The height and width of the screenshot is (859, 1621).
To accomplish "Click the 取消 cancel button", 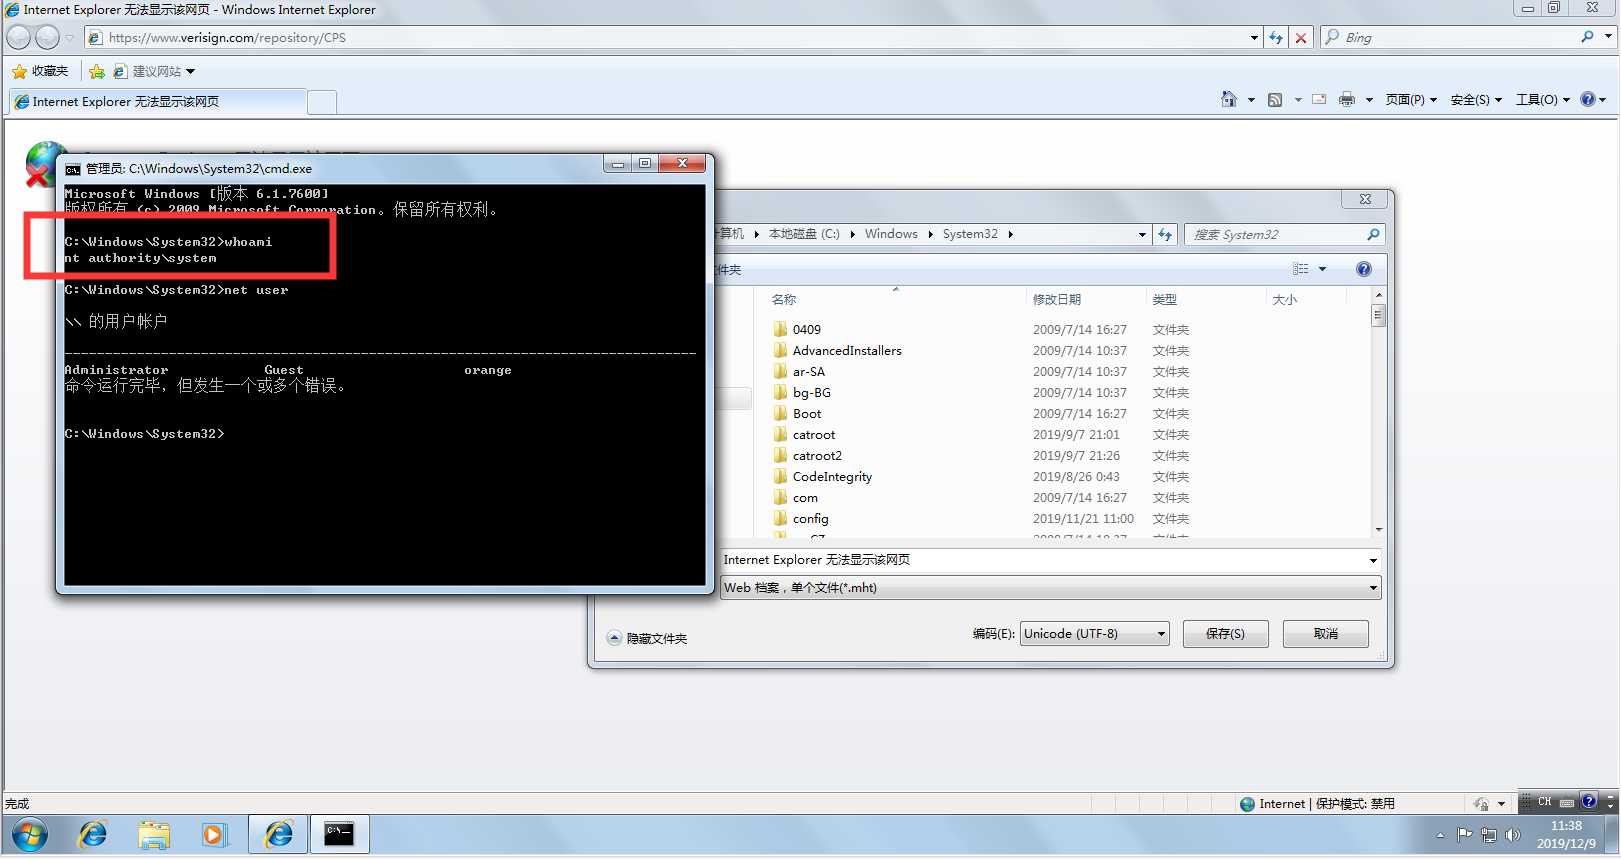I will pos(1326,634).
